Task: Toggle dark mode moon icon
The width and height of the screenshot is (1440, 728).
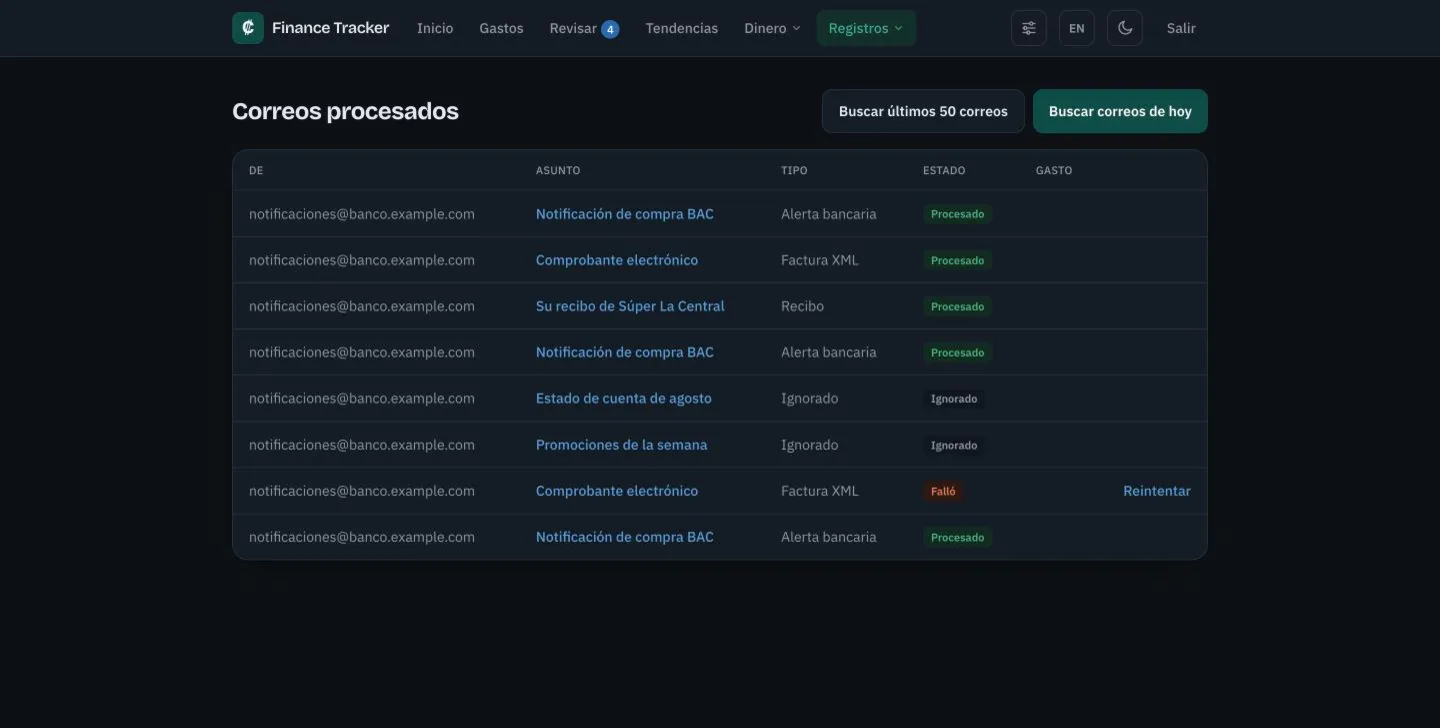Action: point(1125,28)
